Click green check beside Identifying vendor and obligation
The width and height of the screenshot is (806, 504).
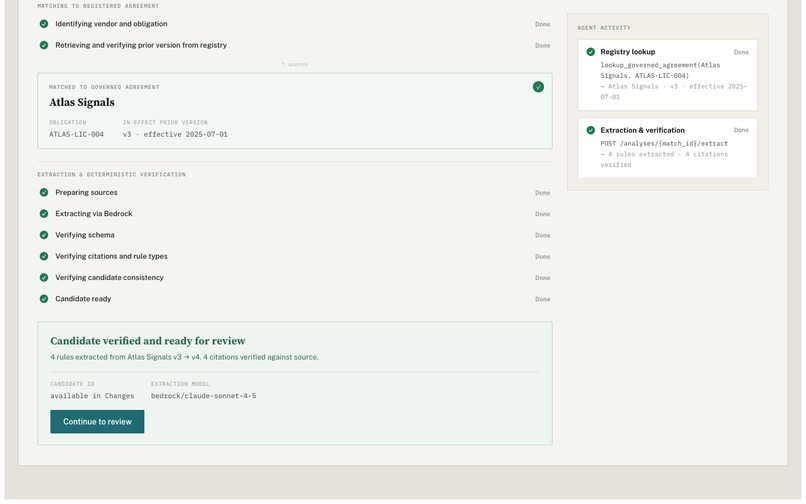click(x=44, y=24)
